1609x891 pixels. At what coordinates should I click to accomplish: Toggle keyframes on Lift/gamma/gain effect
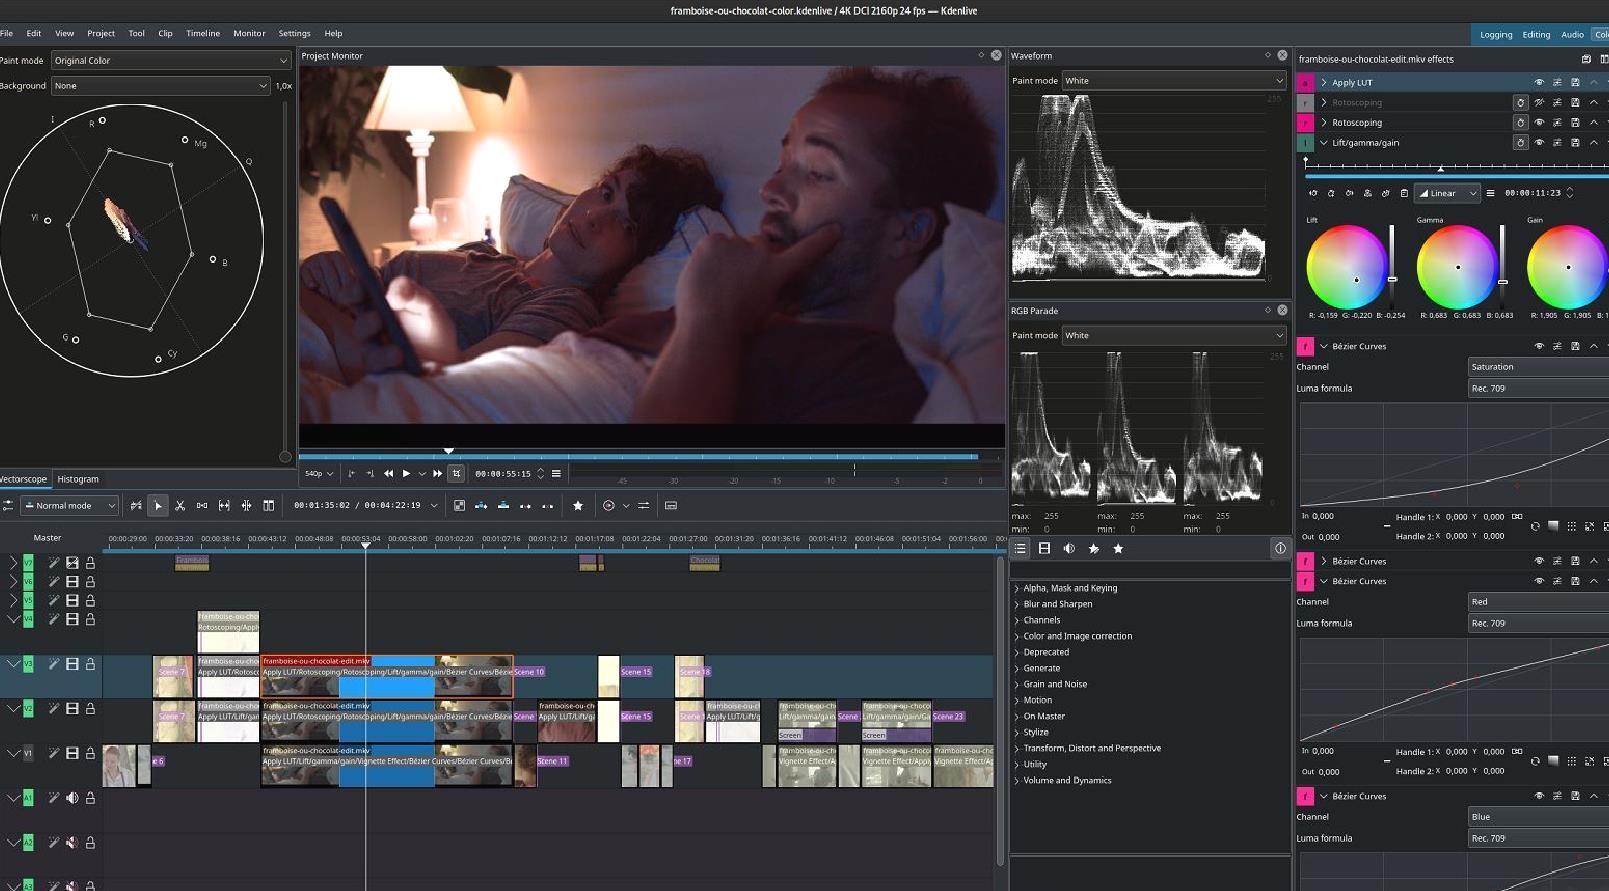click(x=1520, y=143)
